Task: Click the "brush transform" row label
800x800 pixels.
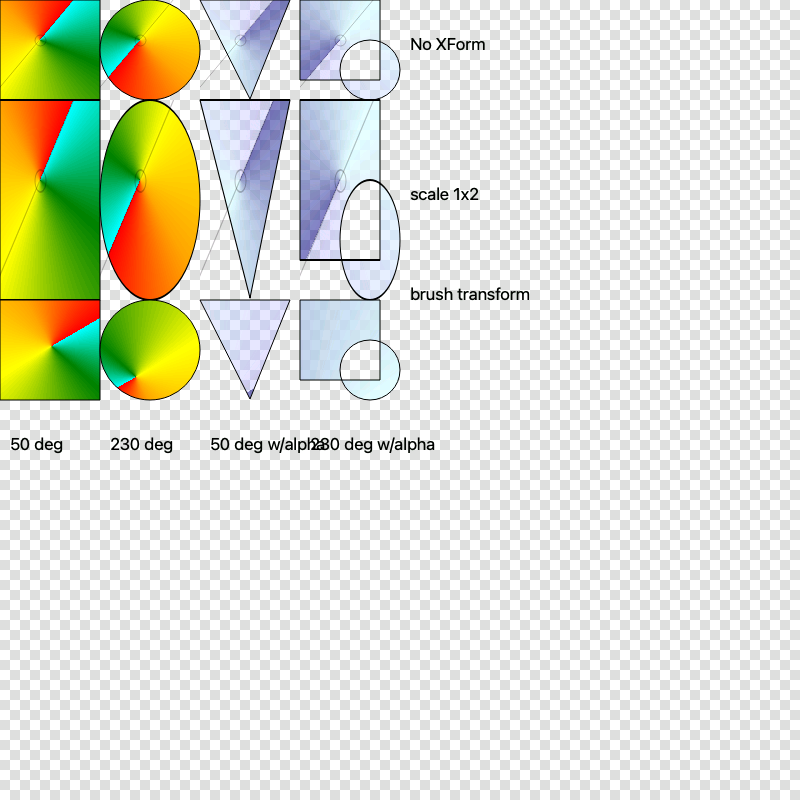Action: (x=469, y=294)
